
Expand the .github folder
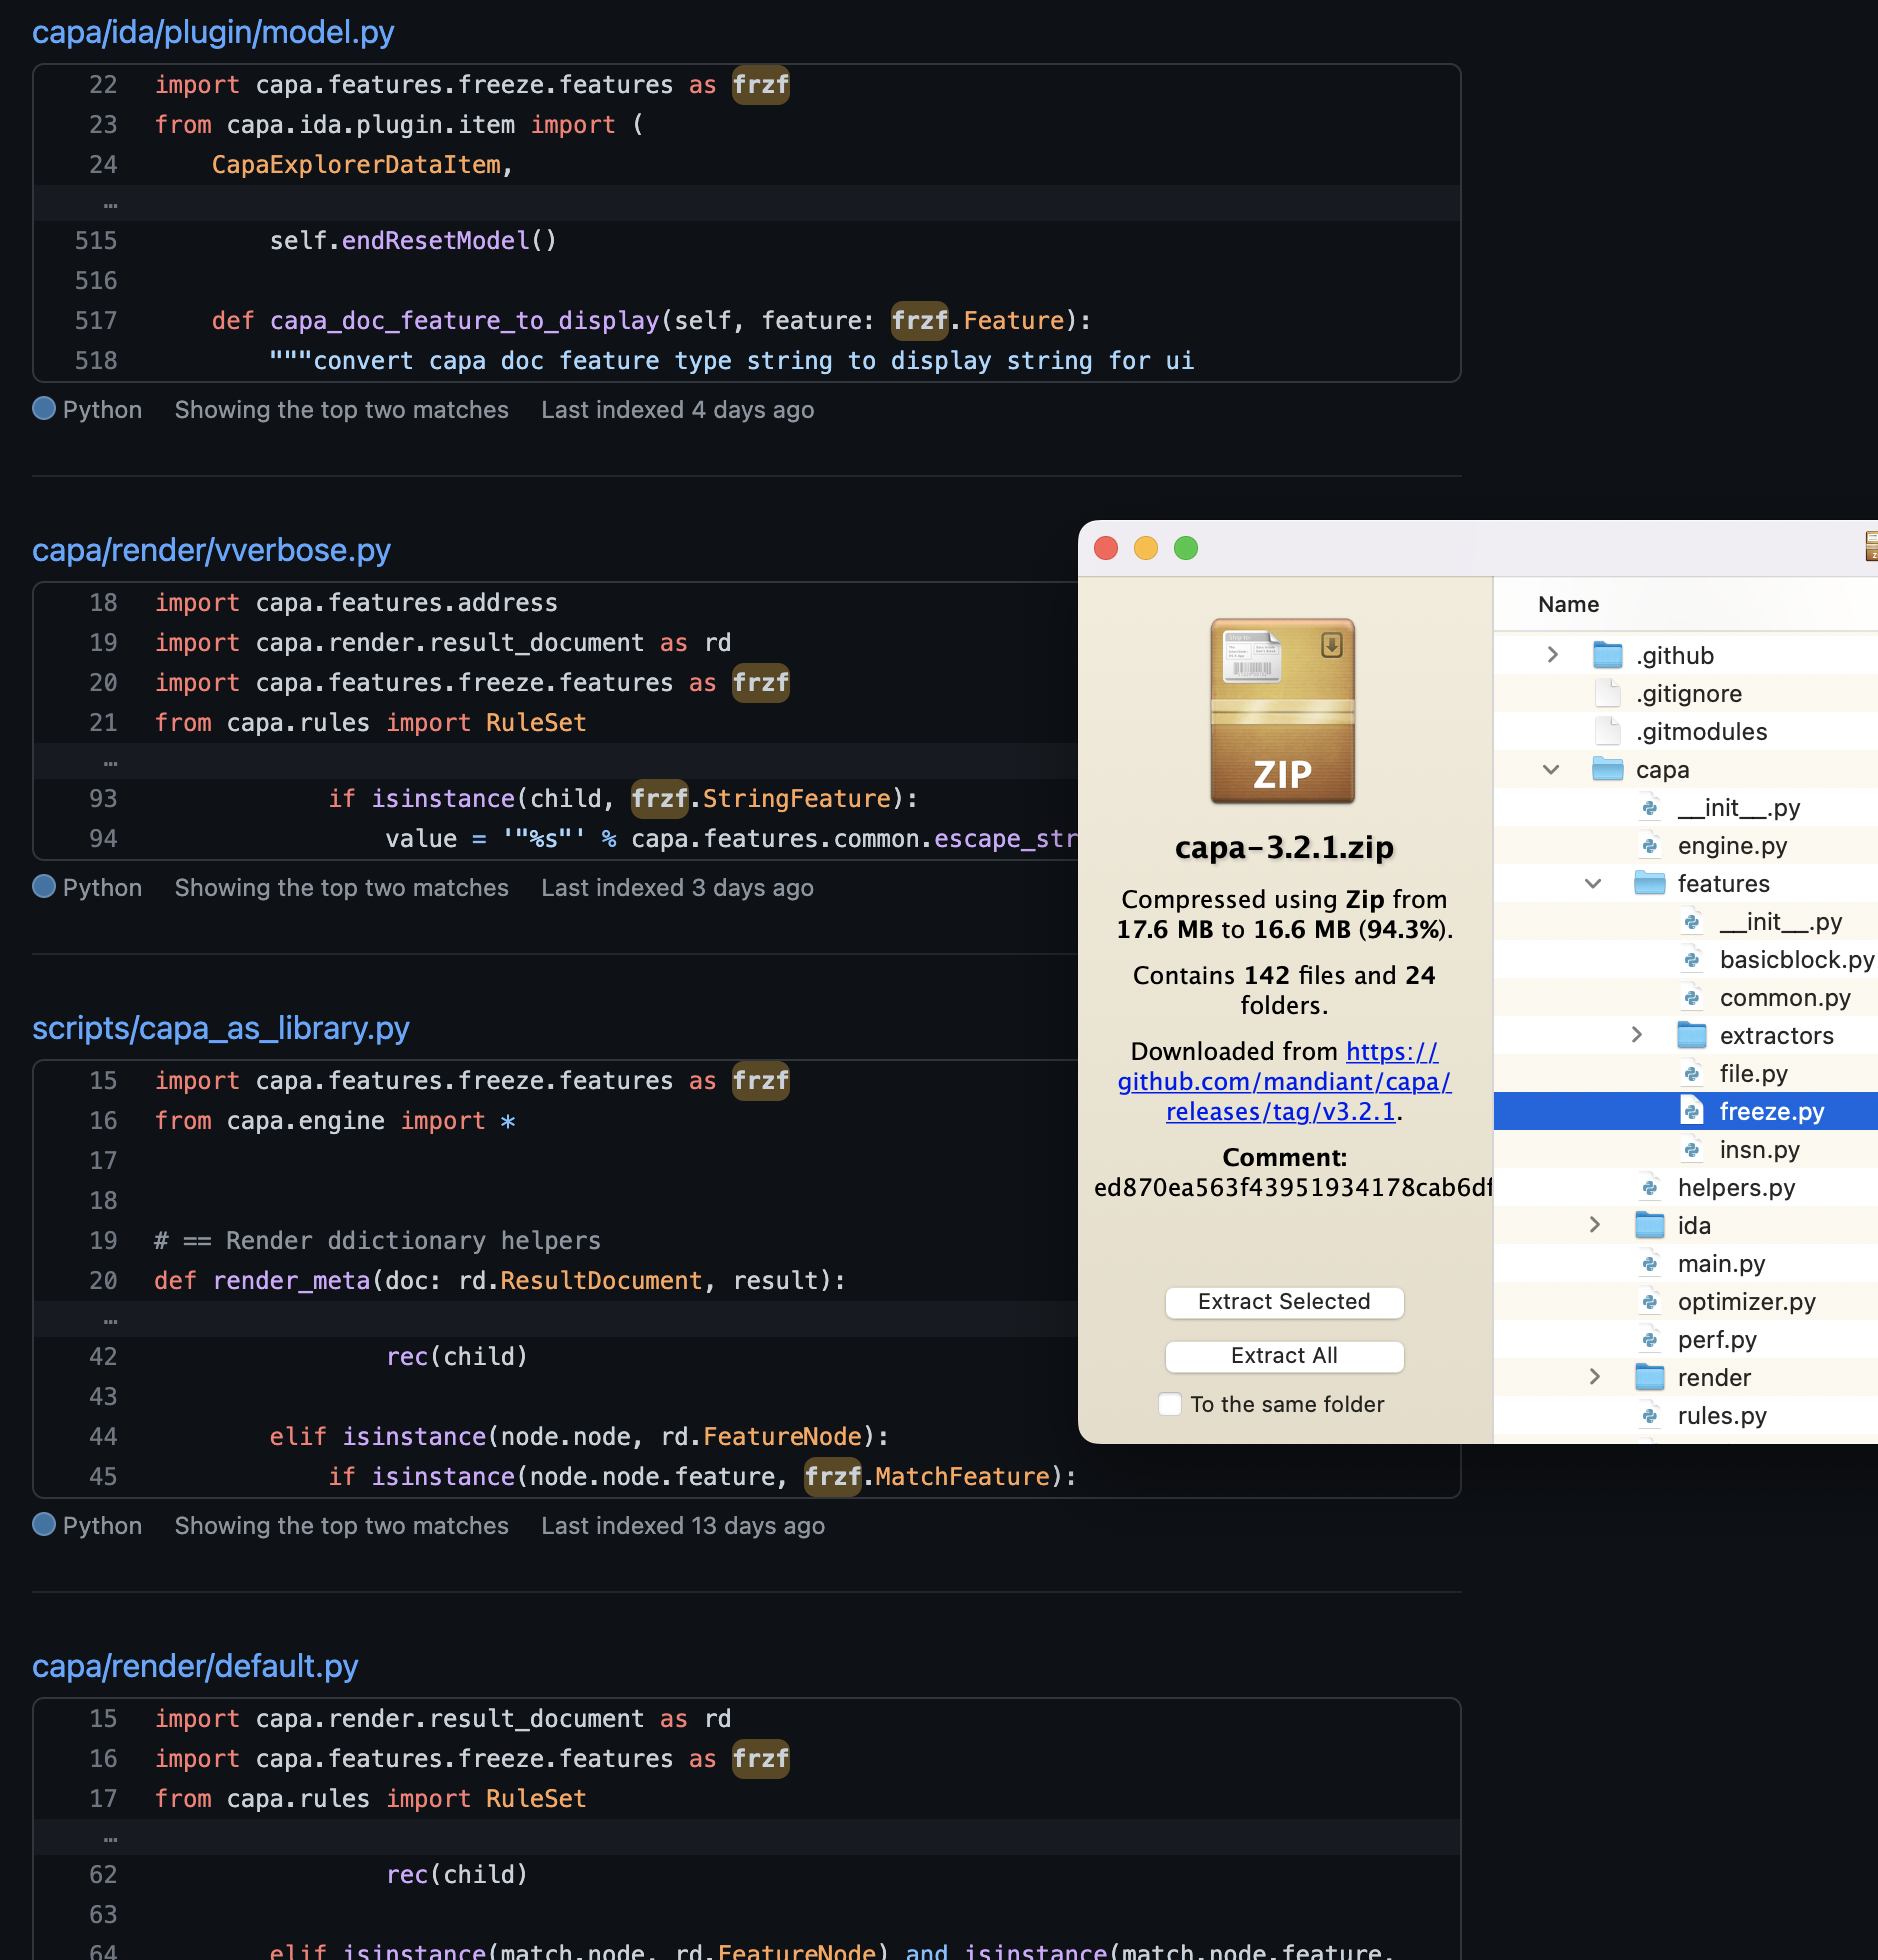(x=1553, y=655)
